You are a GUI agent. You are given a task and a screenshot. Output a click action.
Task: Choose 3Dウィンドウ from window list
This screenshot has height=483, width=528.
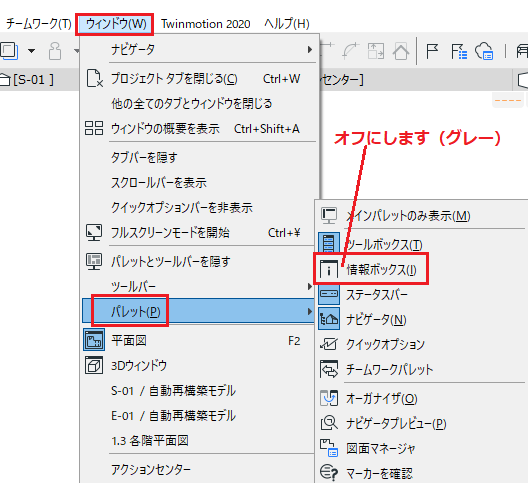(199, 365)
